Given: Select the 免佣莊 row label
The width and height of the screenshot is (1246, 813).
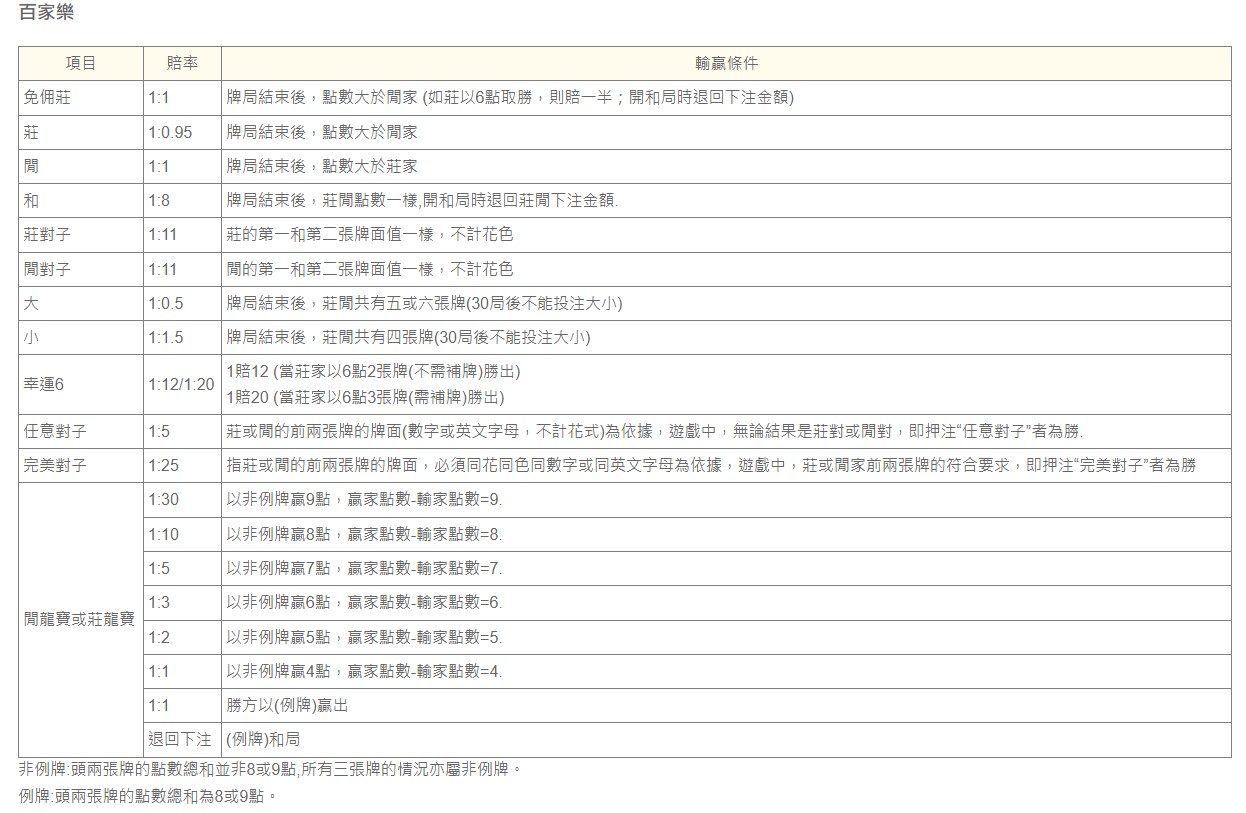Looking at the screenshot, I should 48,98.
